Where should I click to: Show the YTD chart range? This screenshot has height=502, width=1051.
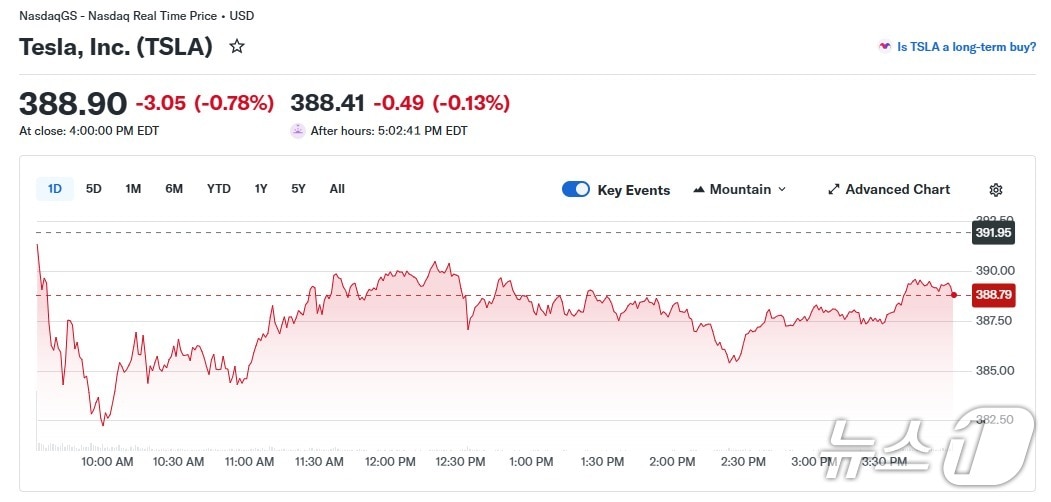click(x=218, y=189)
